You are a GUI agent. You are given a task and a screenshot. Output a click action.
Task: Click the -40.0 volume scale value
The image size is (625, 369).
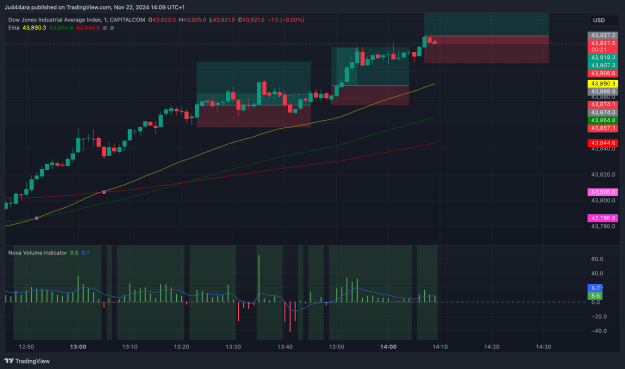[x=599, y=331]
